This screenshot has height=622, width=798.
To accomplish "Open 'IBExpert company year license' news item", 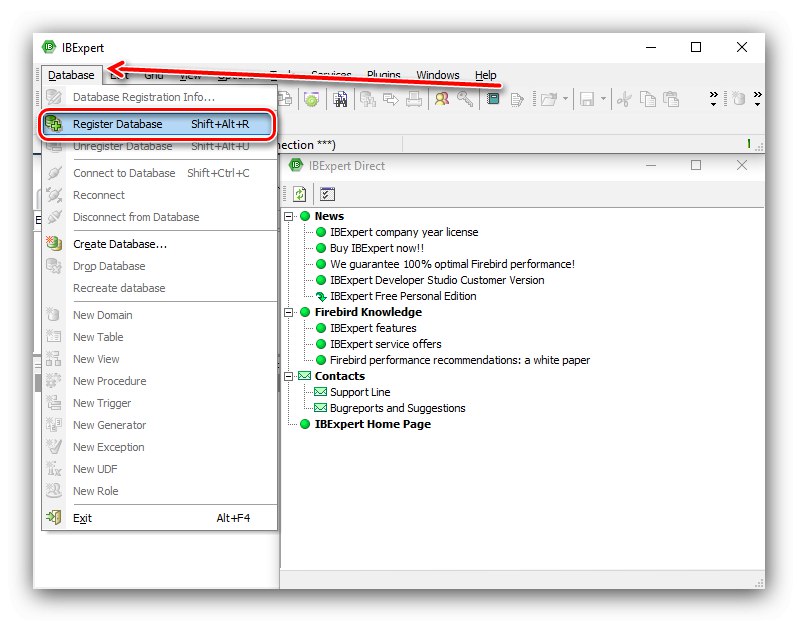I will (404, 232).
